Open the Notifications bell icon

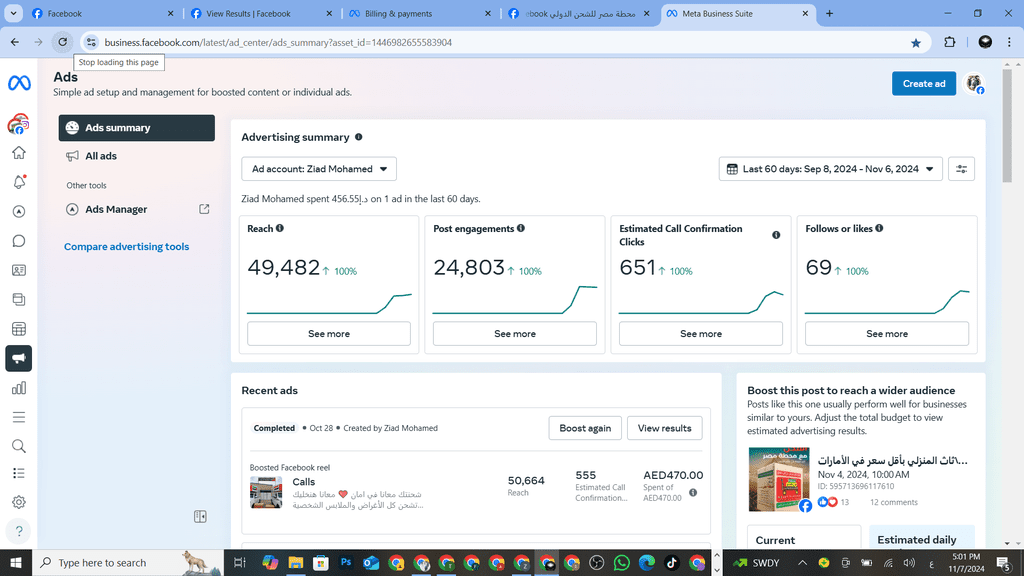[x=18, y=182]
